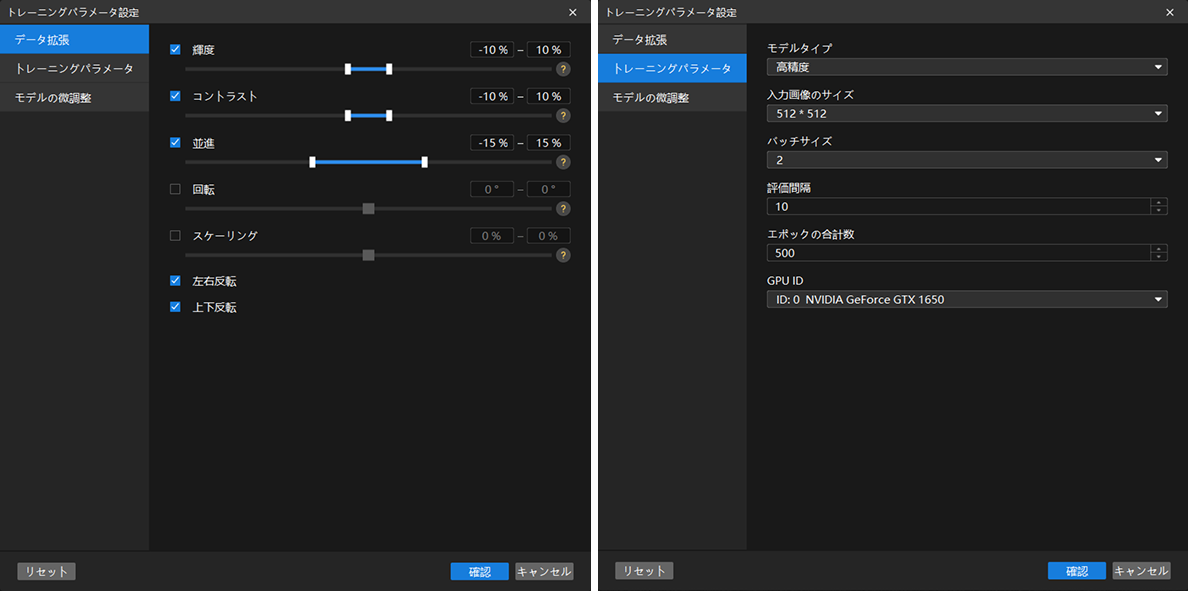Click the コントラスト slider left handle
This screenshot has width=1188, height=591.
[348, 116]
